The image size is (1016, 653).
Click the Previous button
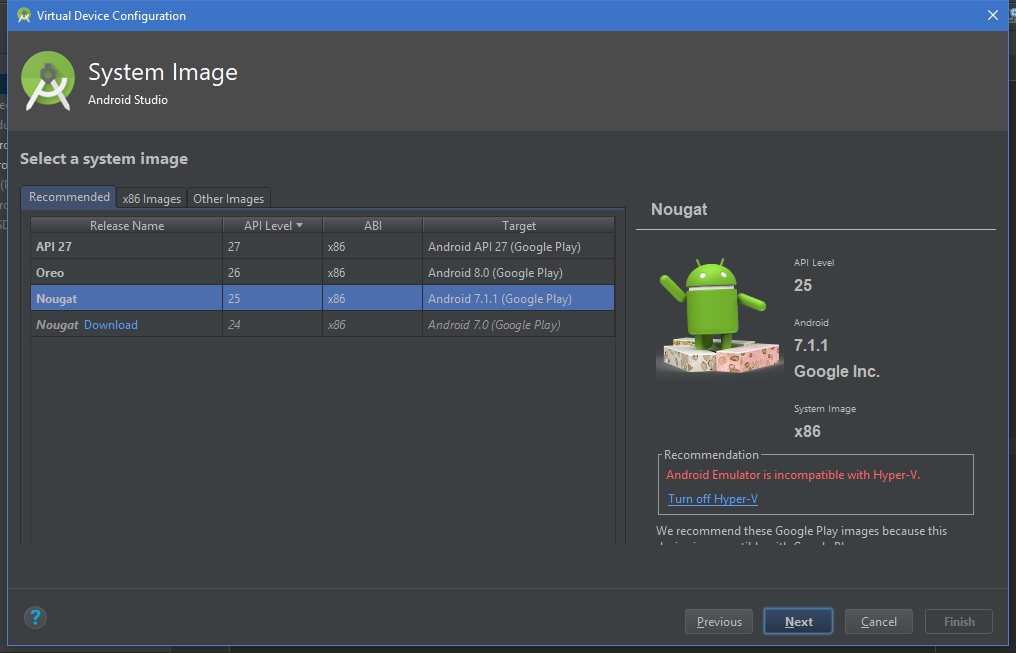point(718,621)
